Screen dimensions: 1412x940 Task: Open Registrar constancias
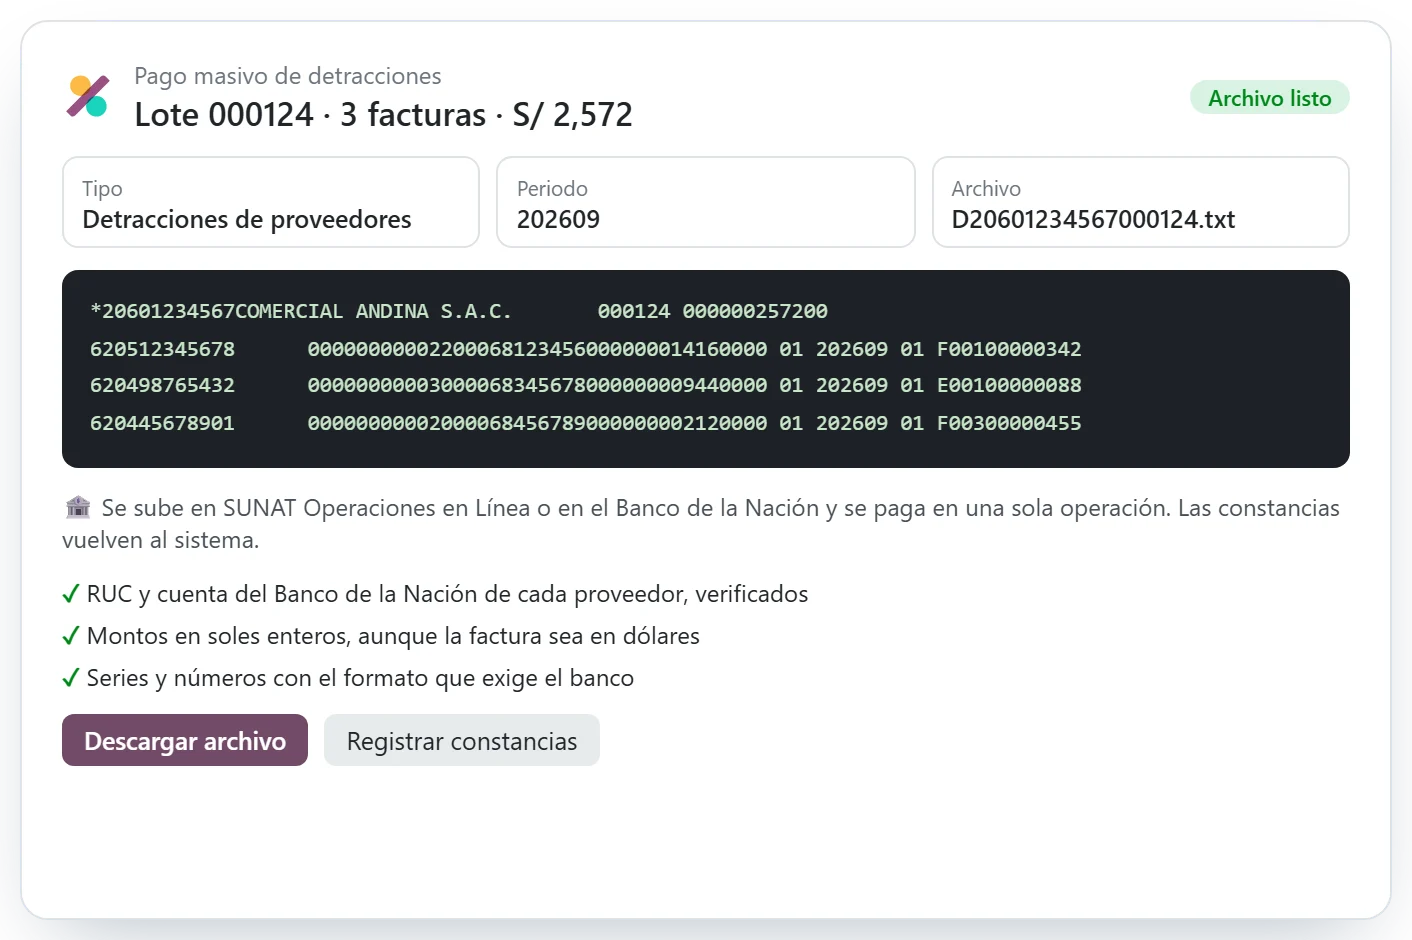pos(462,740)
